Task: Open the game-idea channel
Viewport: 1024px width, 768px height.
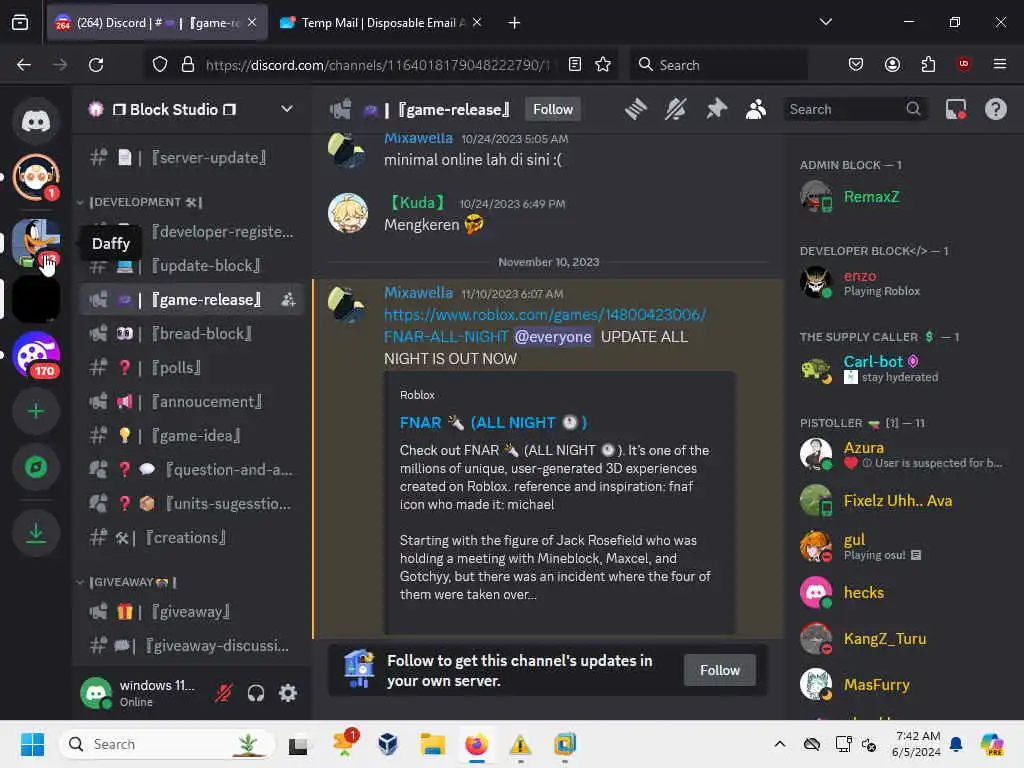Action: tap(192, 436)
